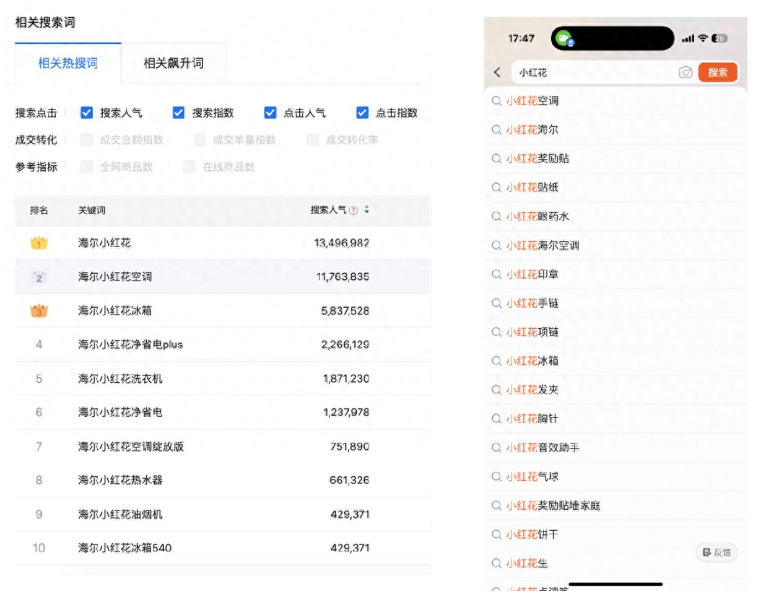Enable the 成交单量指数 checkbox

pyautogui.click(x=199, y=140)
